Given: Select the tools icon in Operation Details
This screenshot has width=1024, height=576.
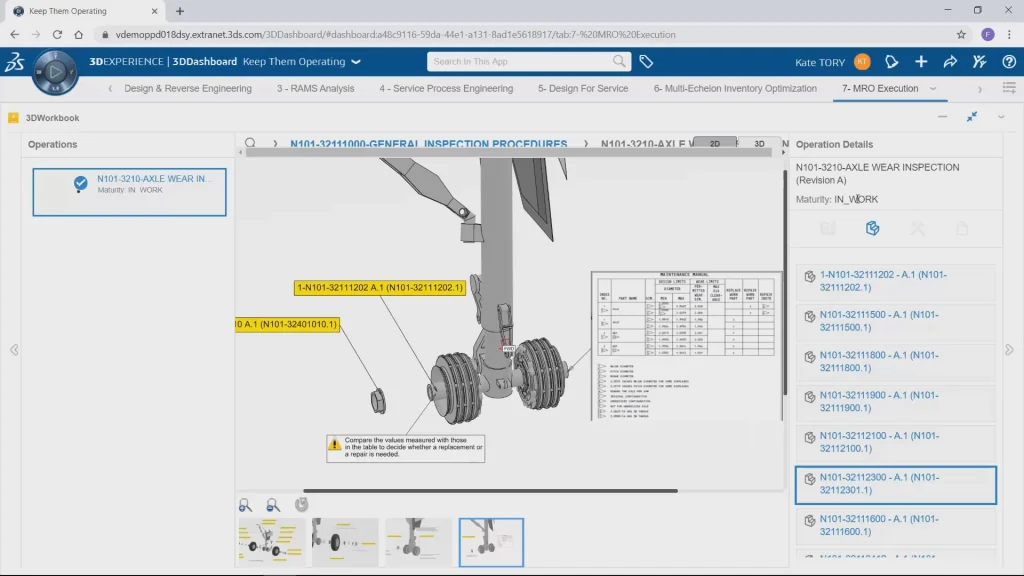Looking at the screenshot, I should [917, 229].
